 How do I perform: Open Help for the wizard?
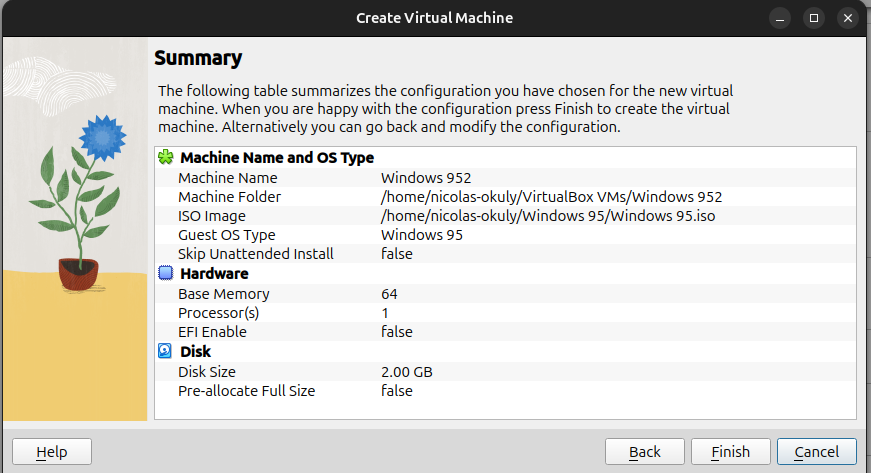pos(52,451)
